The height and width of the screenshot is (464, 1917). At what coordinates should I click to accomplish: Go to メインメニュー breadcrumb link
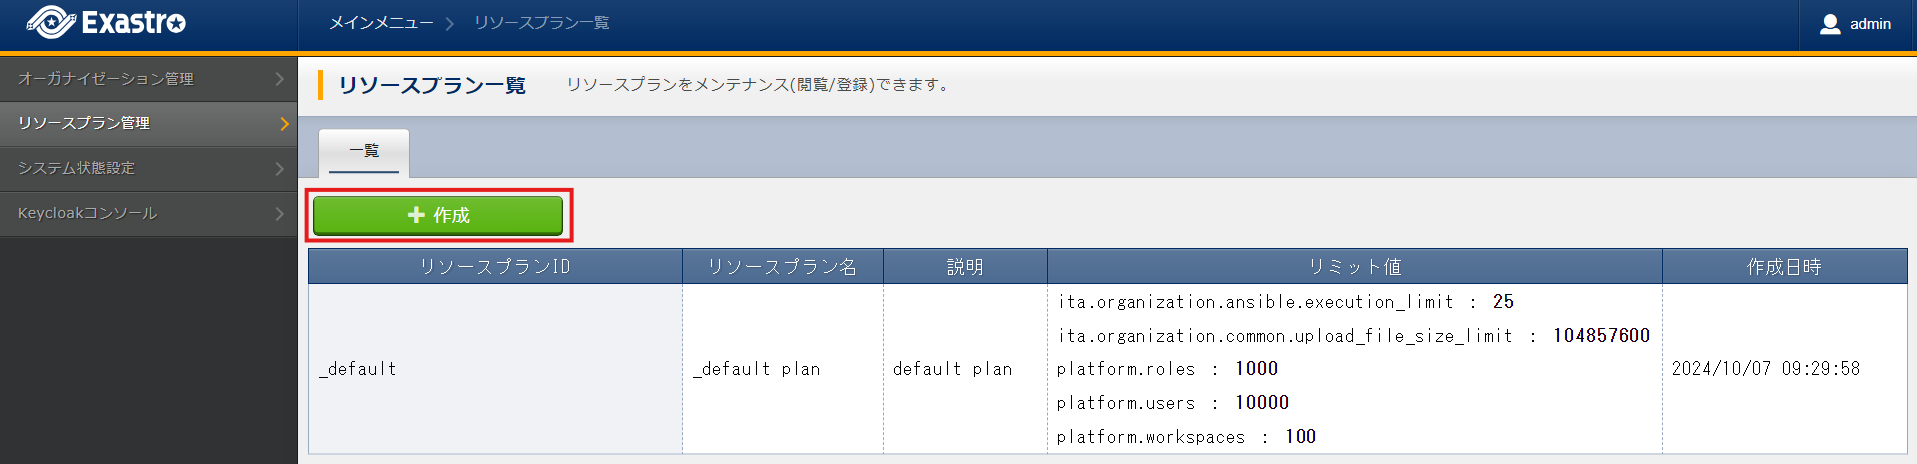coord(381,23)
